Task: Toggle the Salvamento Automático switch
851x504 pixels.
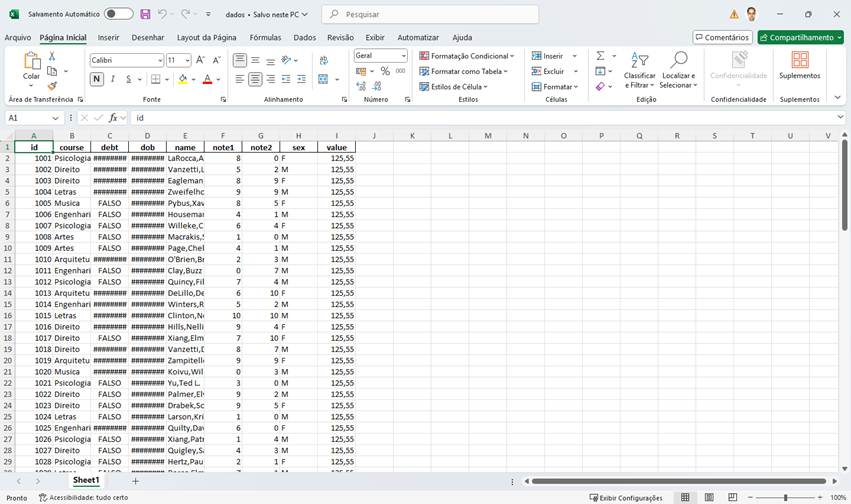Action: [118, 14]
